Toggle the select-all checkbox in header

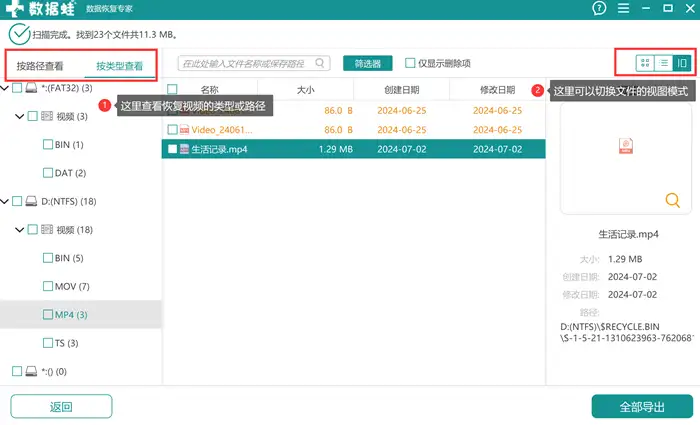point(172,89)
